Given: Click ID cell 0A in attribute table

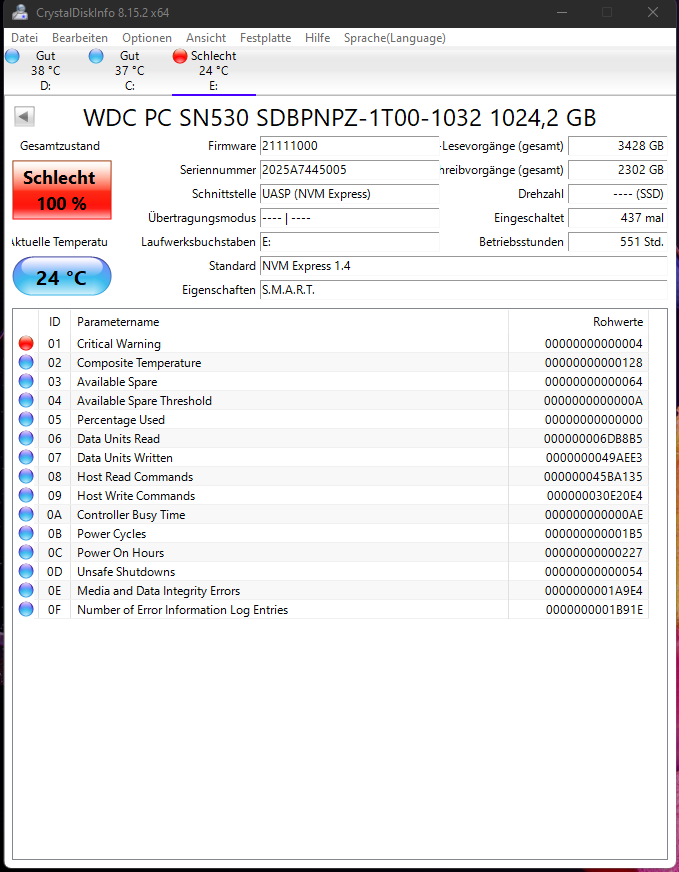Looking at the screenshot, I should tap(54, 514).
